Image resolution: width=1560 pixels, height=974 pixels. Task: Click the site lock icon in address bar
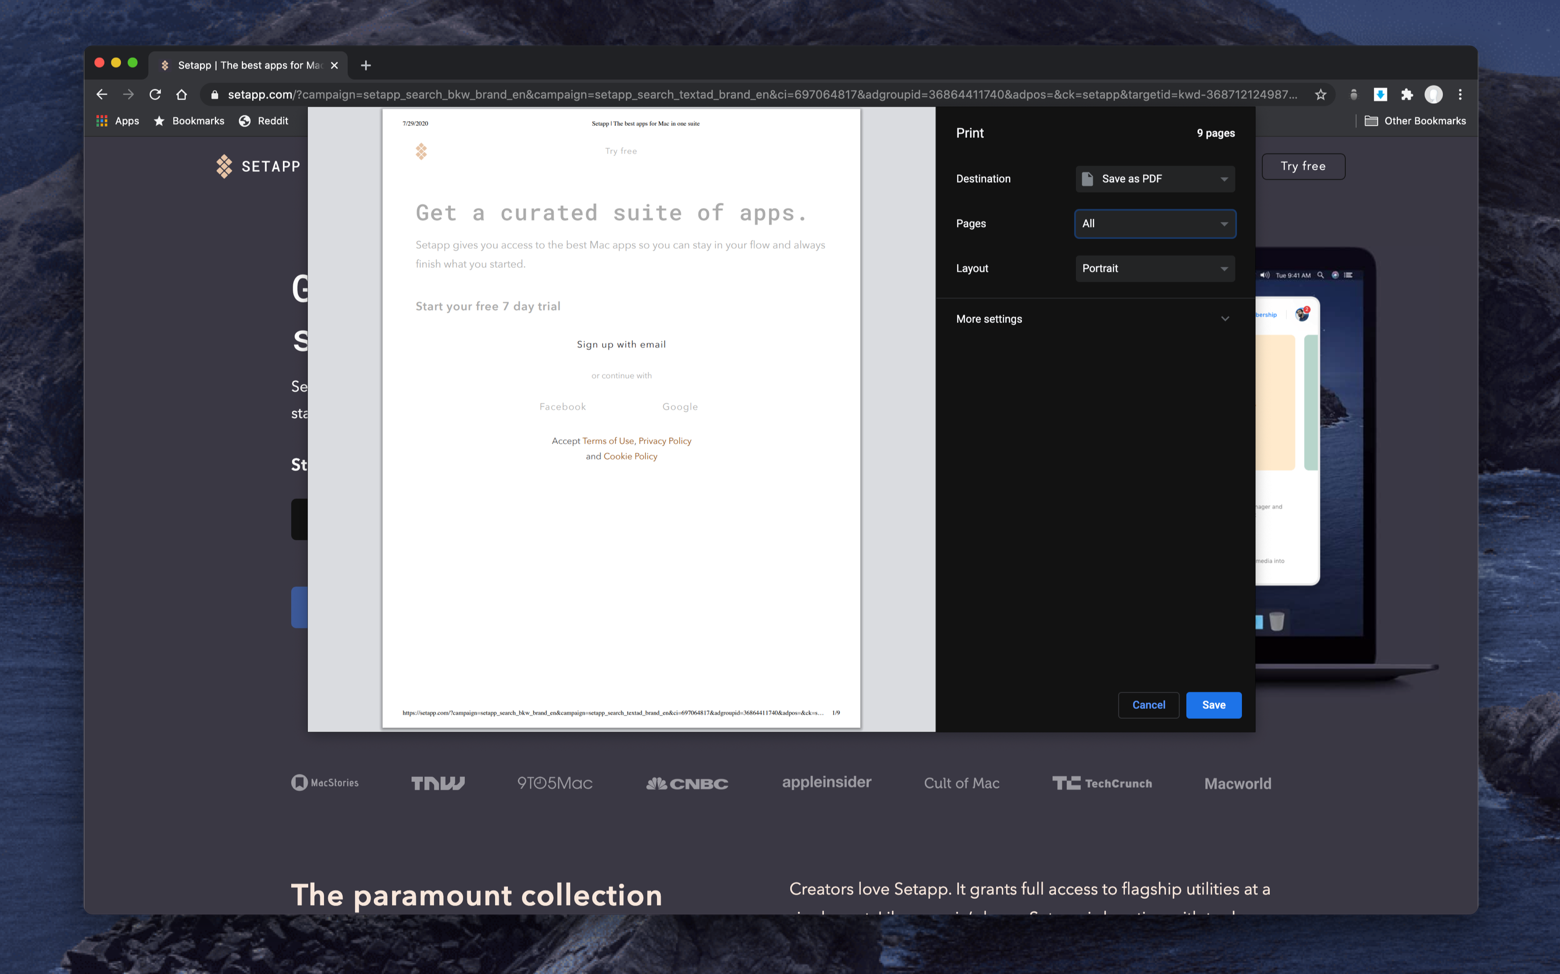[214, 94]
